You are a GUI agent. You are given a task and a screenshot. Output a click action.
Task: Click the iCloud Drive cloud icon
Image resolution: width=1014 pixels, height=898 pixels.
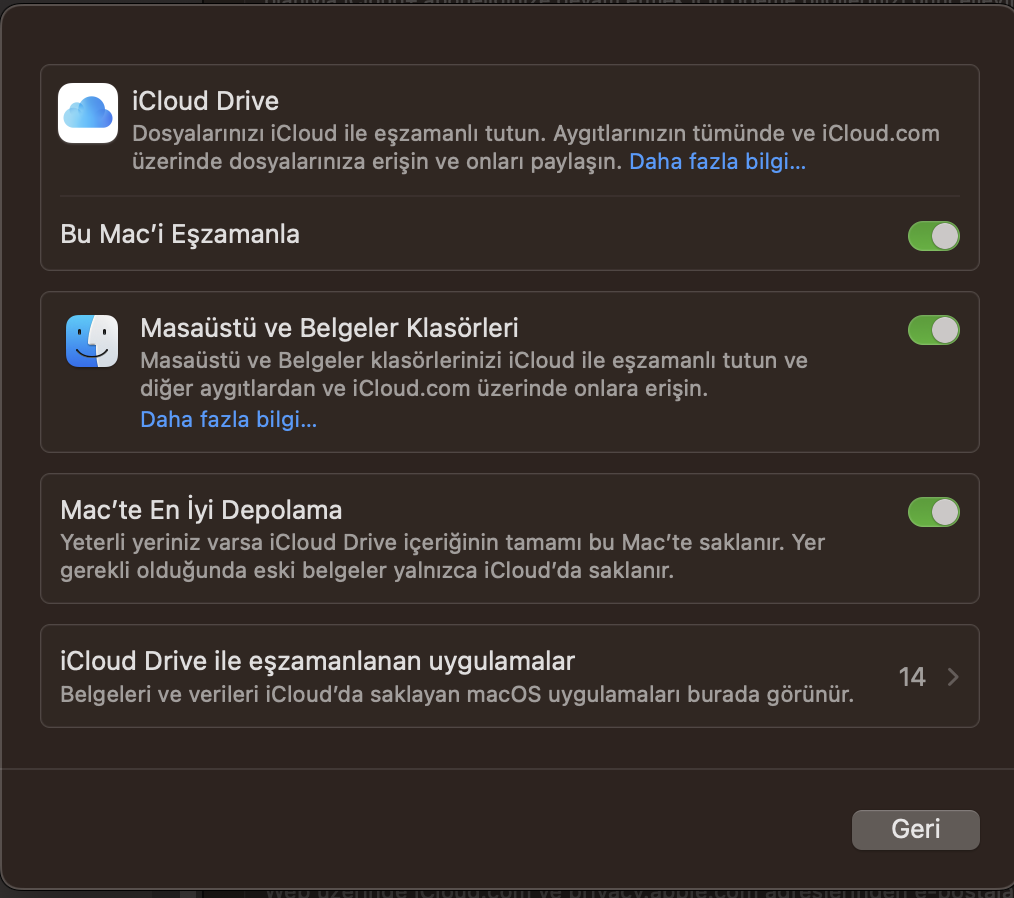coord(88,113)
